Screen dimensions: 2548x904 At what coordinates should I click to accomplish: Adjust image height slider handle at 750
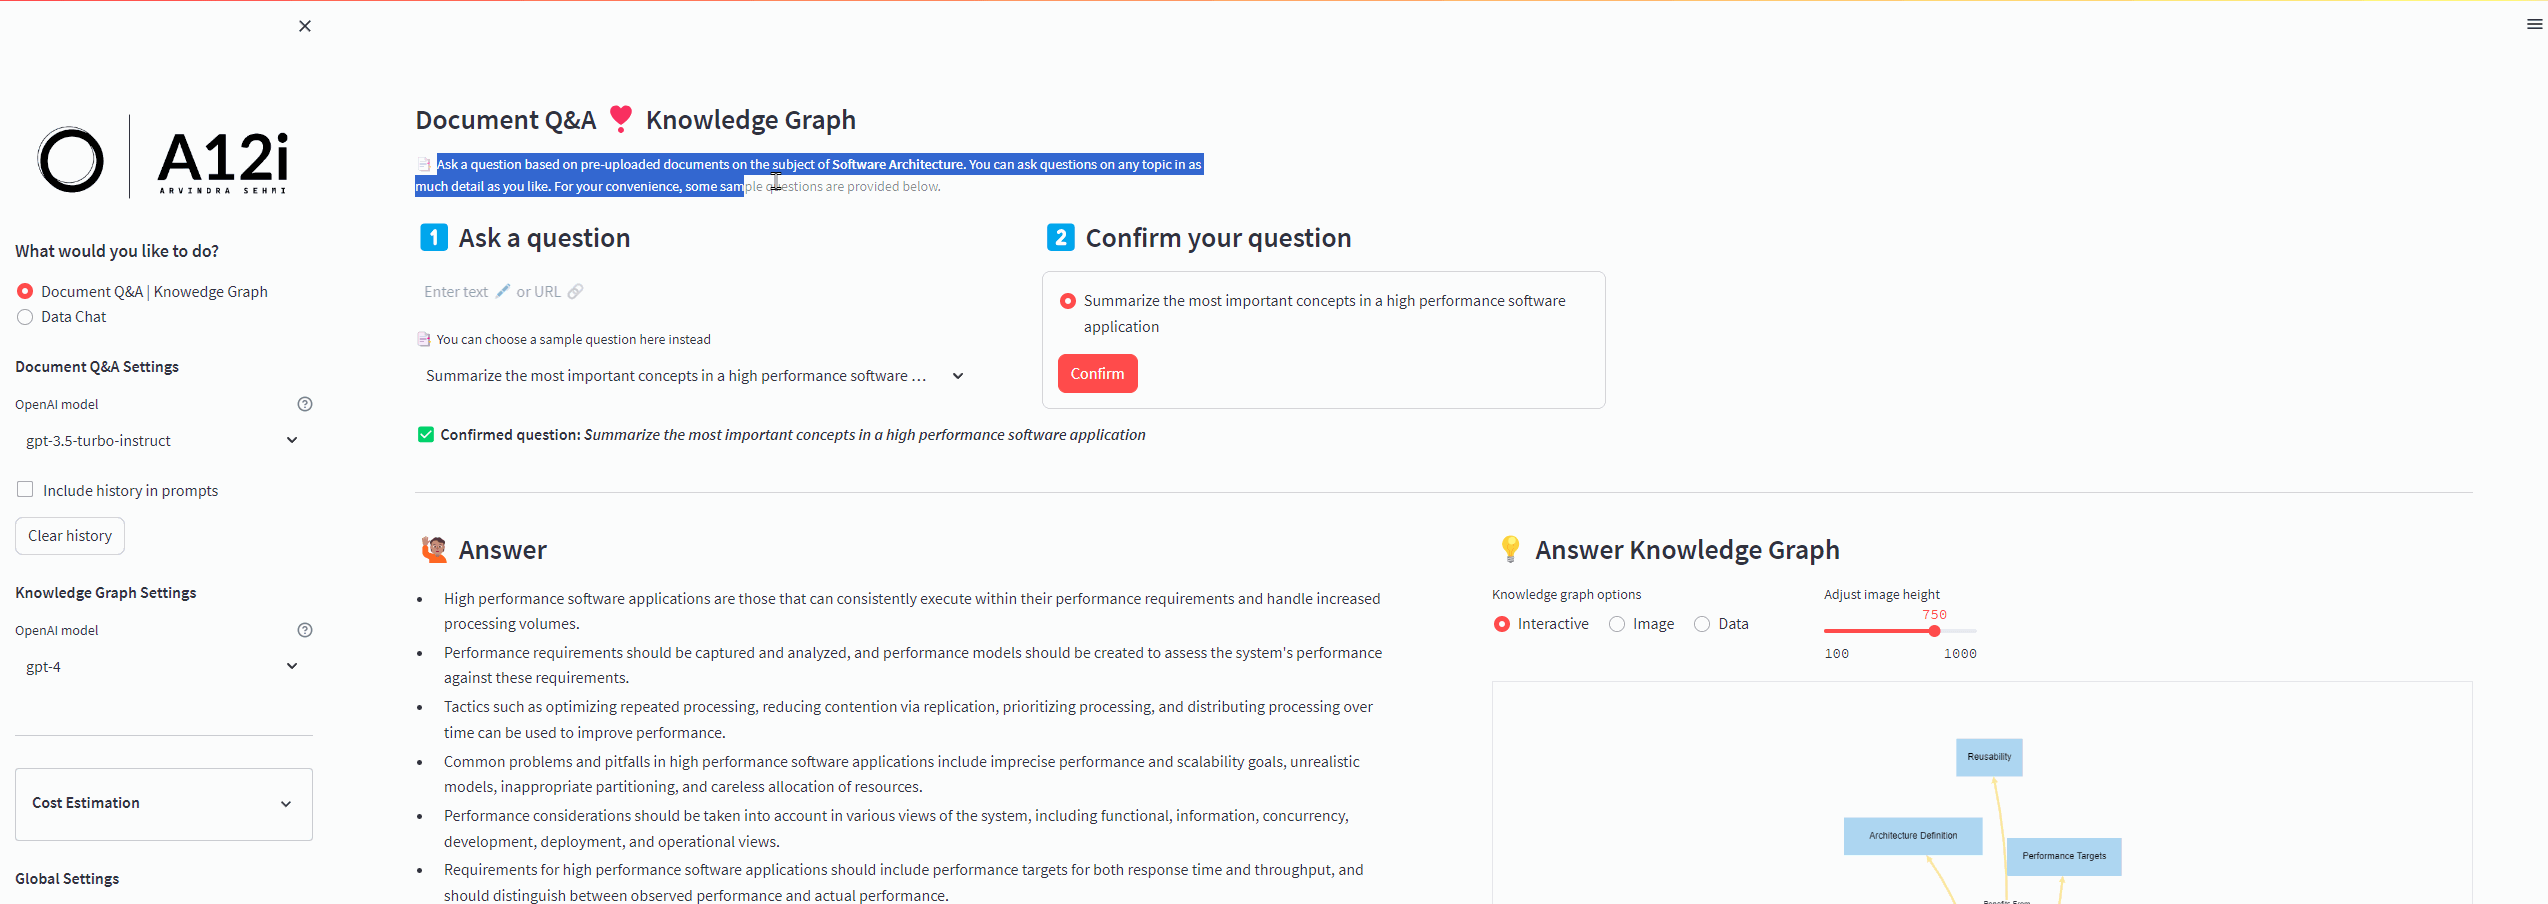coord(1934,631)
